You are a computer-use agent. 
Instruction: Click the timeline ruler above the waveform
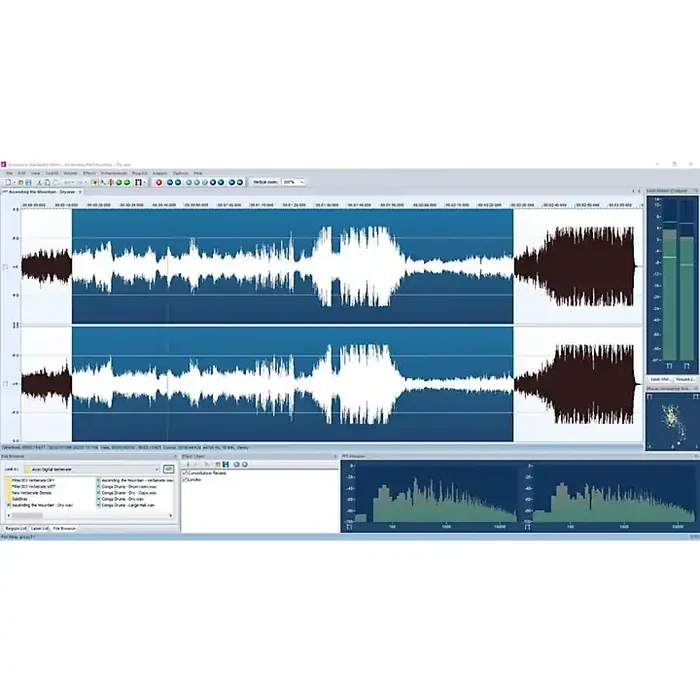[332, 205]
